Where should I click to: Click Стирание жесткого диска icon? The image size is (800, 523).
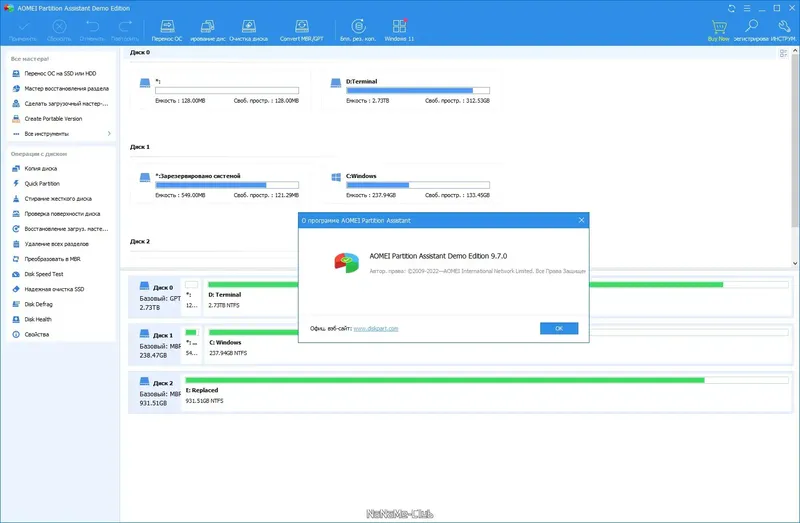pos(16,198)
